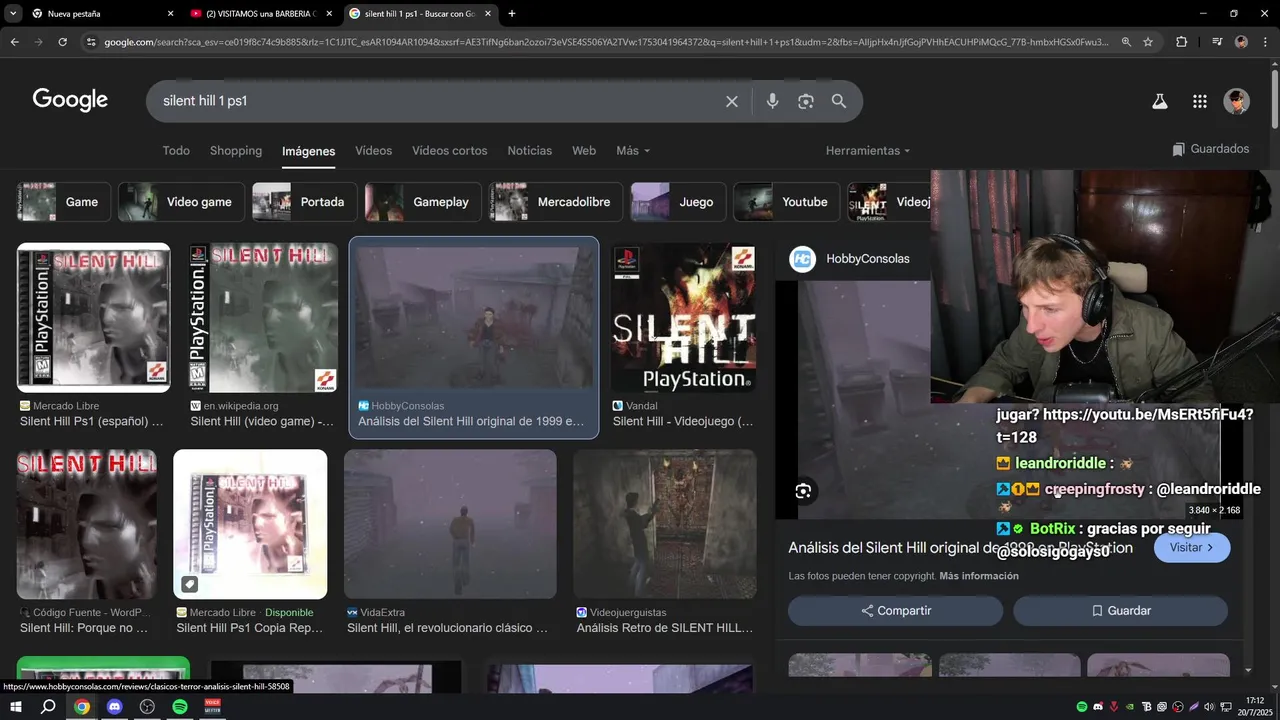Image resolution: width=1280 pixels, height=720 pixels.
Task: Bookmark this page with the star icon
Action: [x=1148, y=42]
